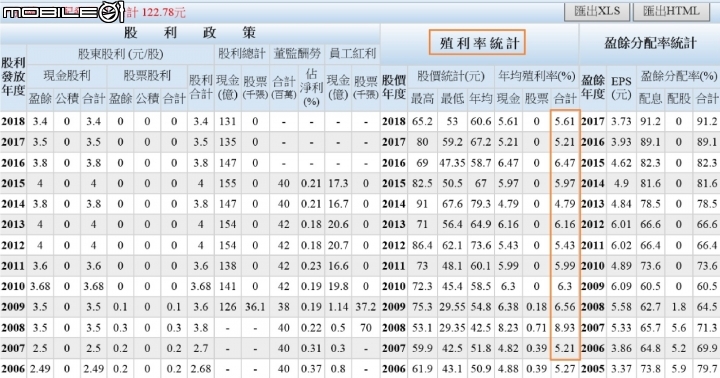Click the 年均殖利率(%) column header
The height and width of the screenshot is (378, 720).
point(536,76)
